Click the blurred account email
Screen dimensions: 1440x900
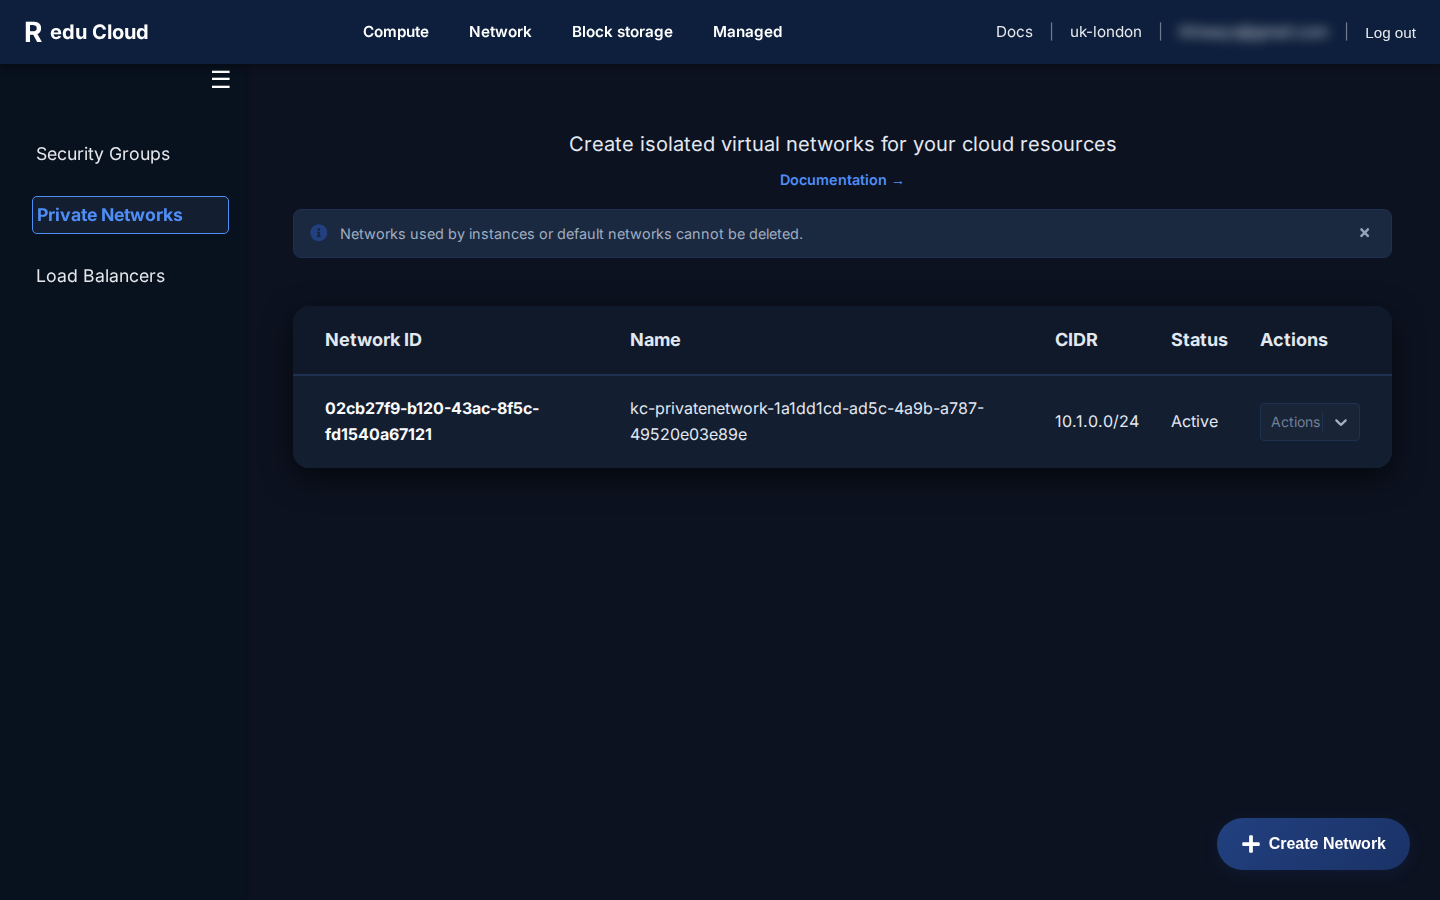click(x=1253, y=32)
